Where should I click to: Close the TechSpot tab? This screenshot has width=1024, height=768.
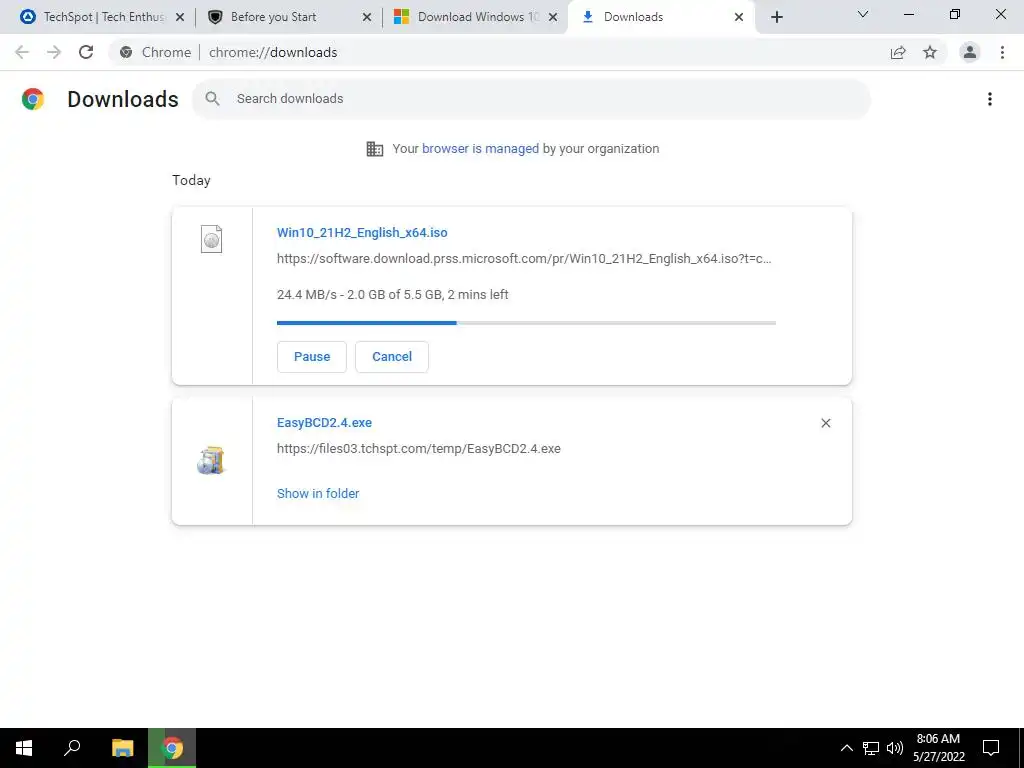point(180,17)
